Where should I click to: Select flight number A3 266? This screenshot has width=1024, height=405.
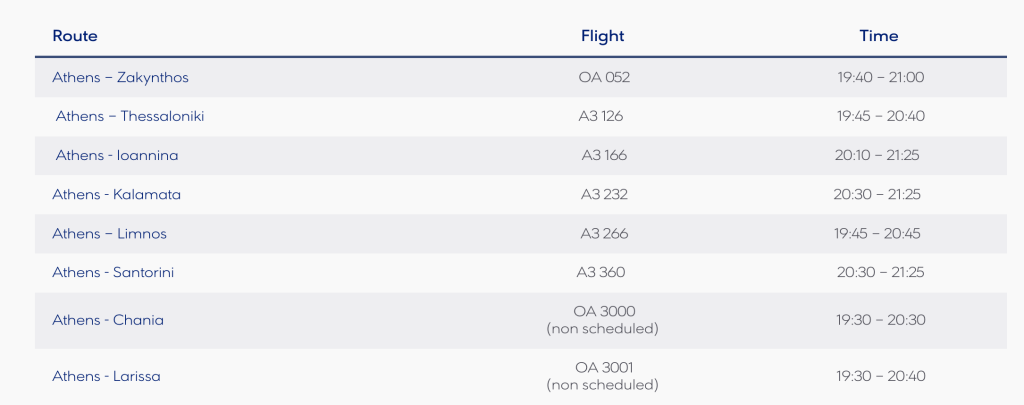pos(604,233)
